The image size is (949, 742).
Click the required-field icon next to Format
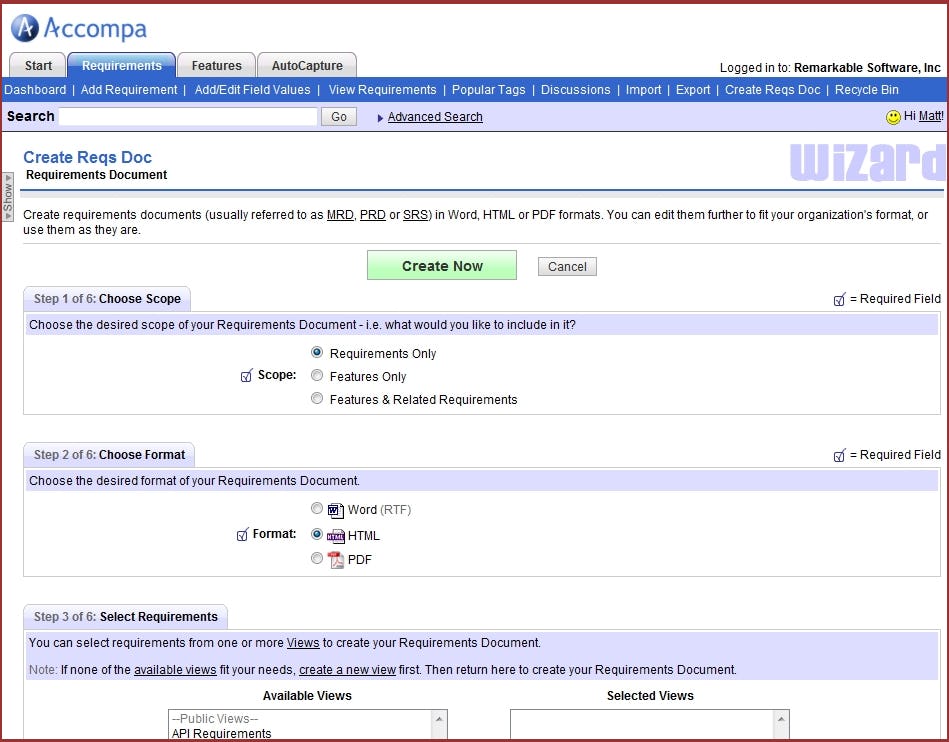coord(241,534)
